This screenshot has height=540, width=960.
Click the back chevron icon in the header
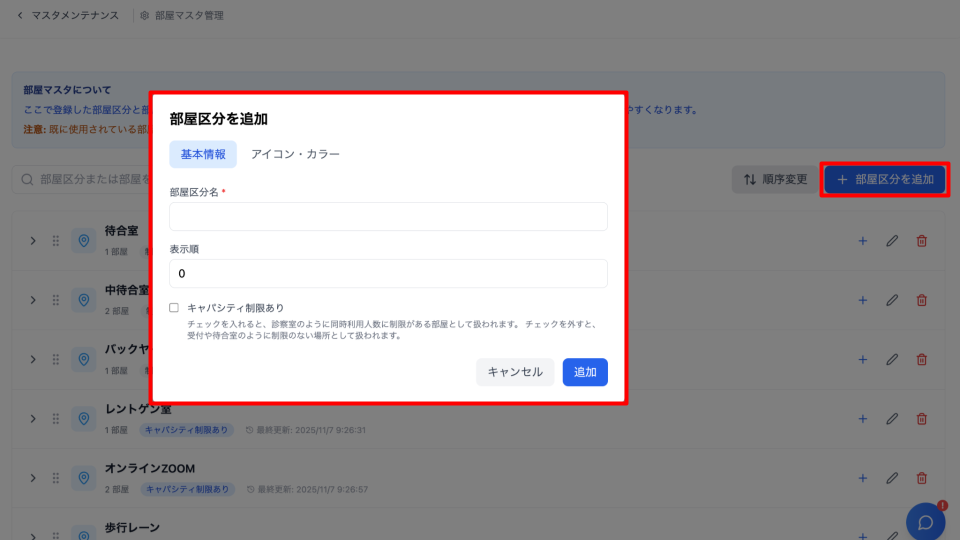20,15
